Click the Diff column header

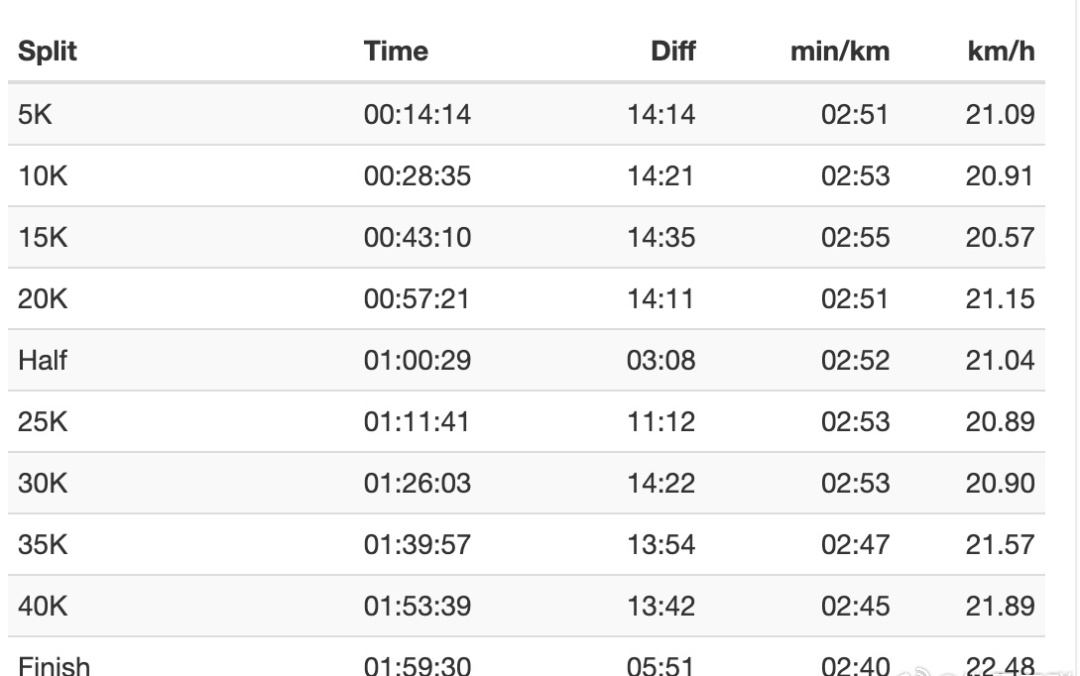[672, 52]
